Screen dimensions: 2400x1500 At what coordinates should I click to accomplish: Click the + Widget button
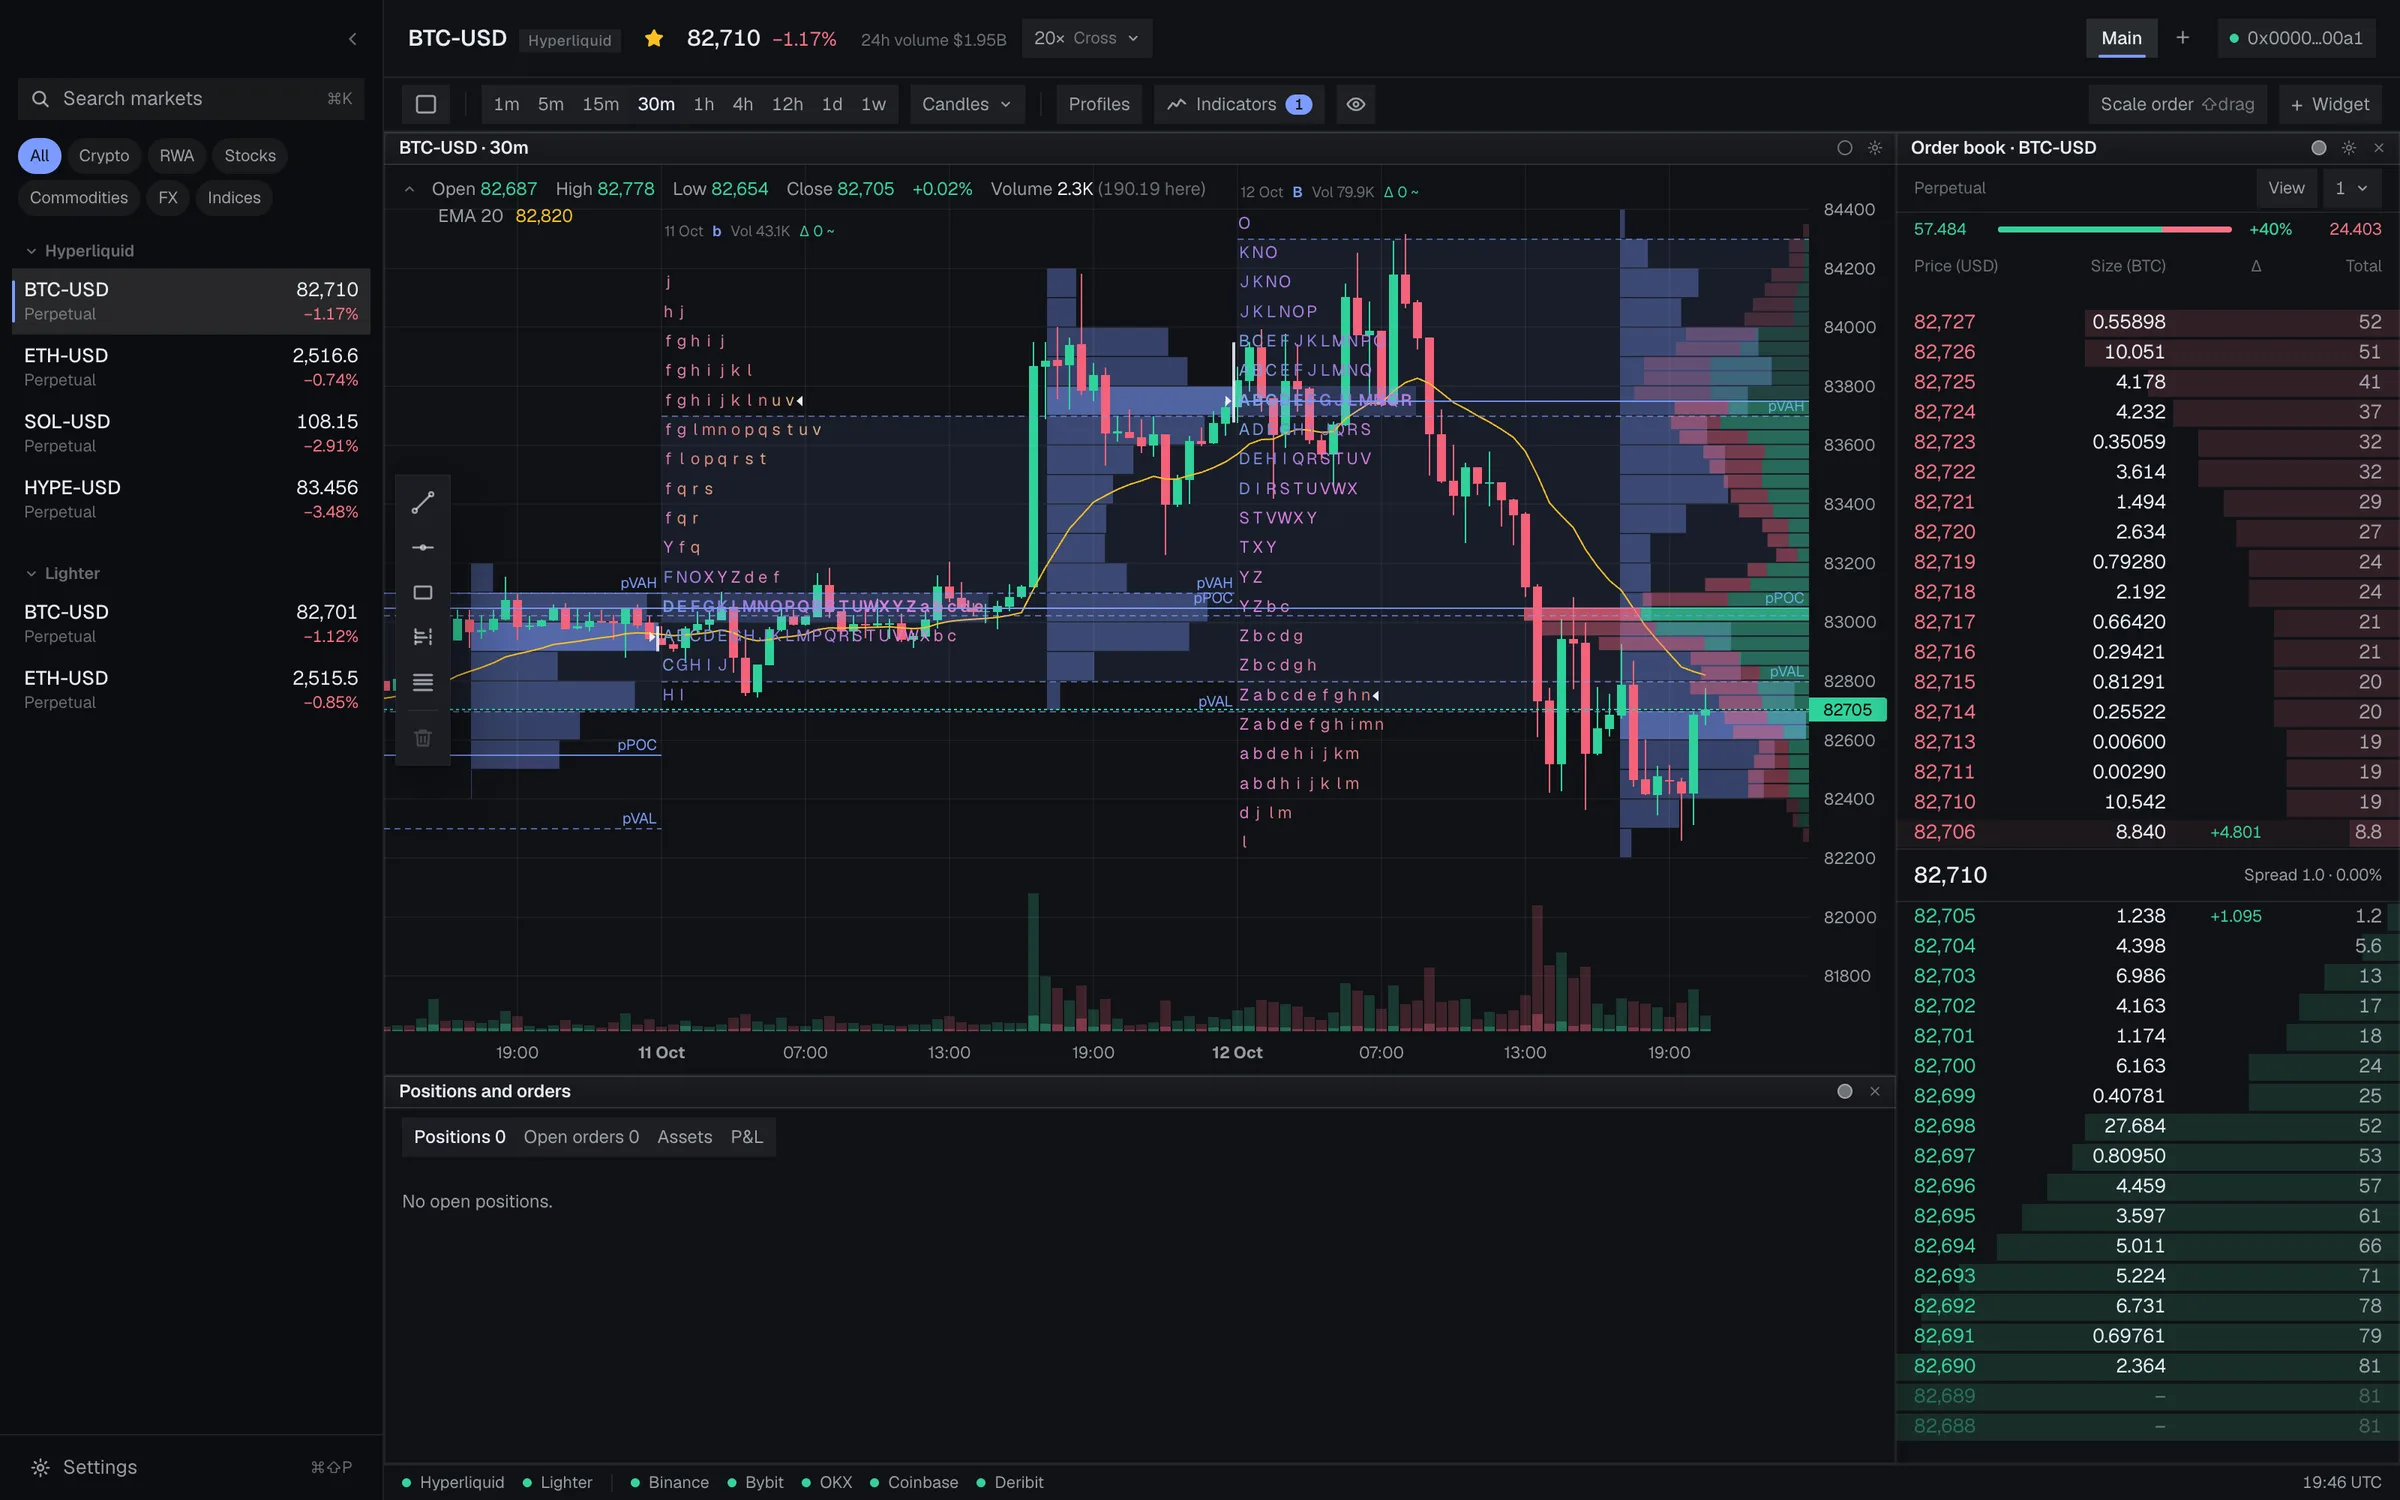(x=2330, y=104)
